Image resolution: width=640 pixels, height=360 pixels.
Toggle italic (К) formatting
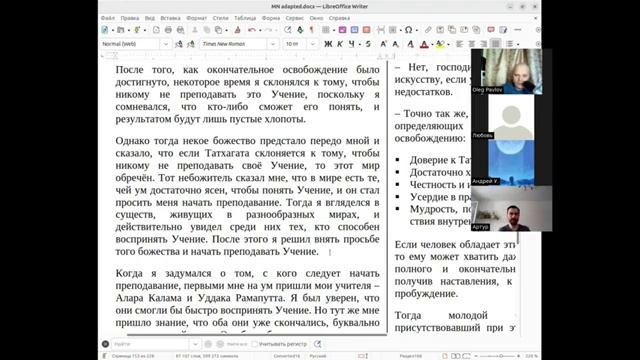(x=340, y=44)
